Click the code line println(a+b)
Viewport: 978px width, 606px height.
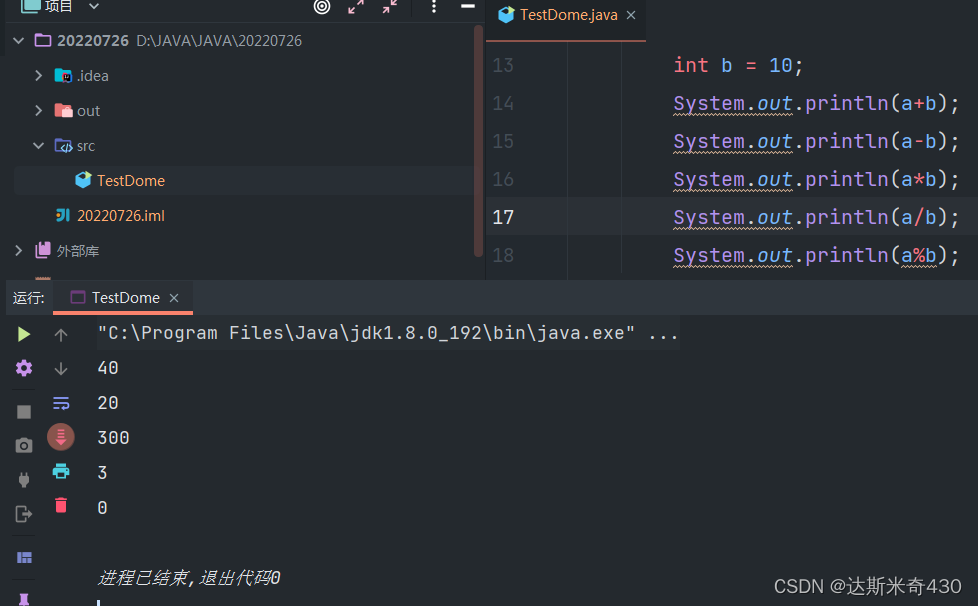pyautogui.click(x=816, y=103)
